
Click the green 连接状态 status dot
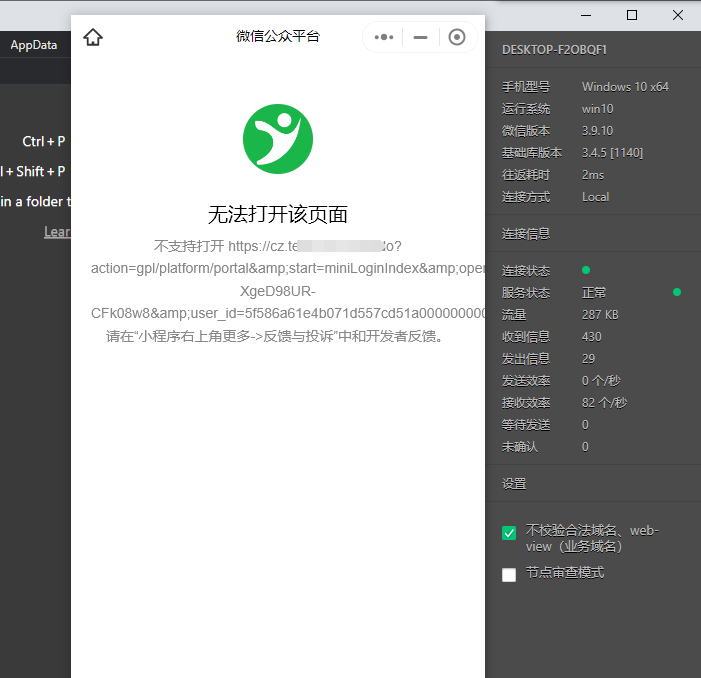tap(586, 270)
